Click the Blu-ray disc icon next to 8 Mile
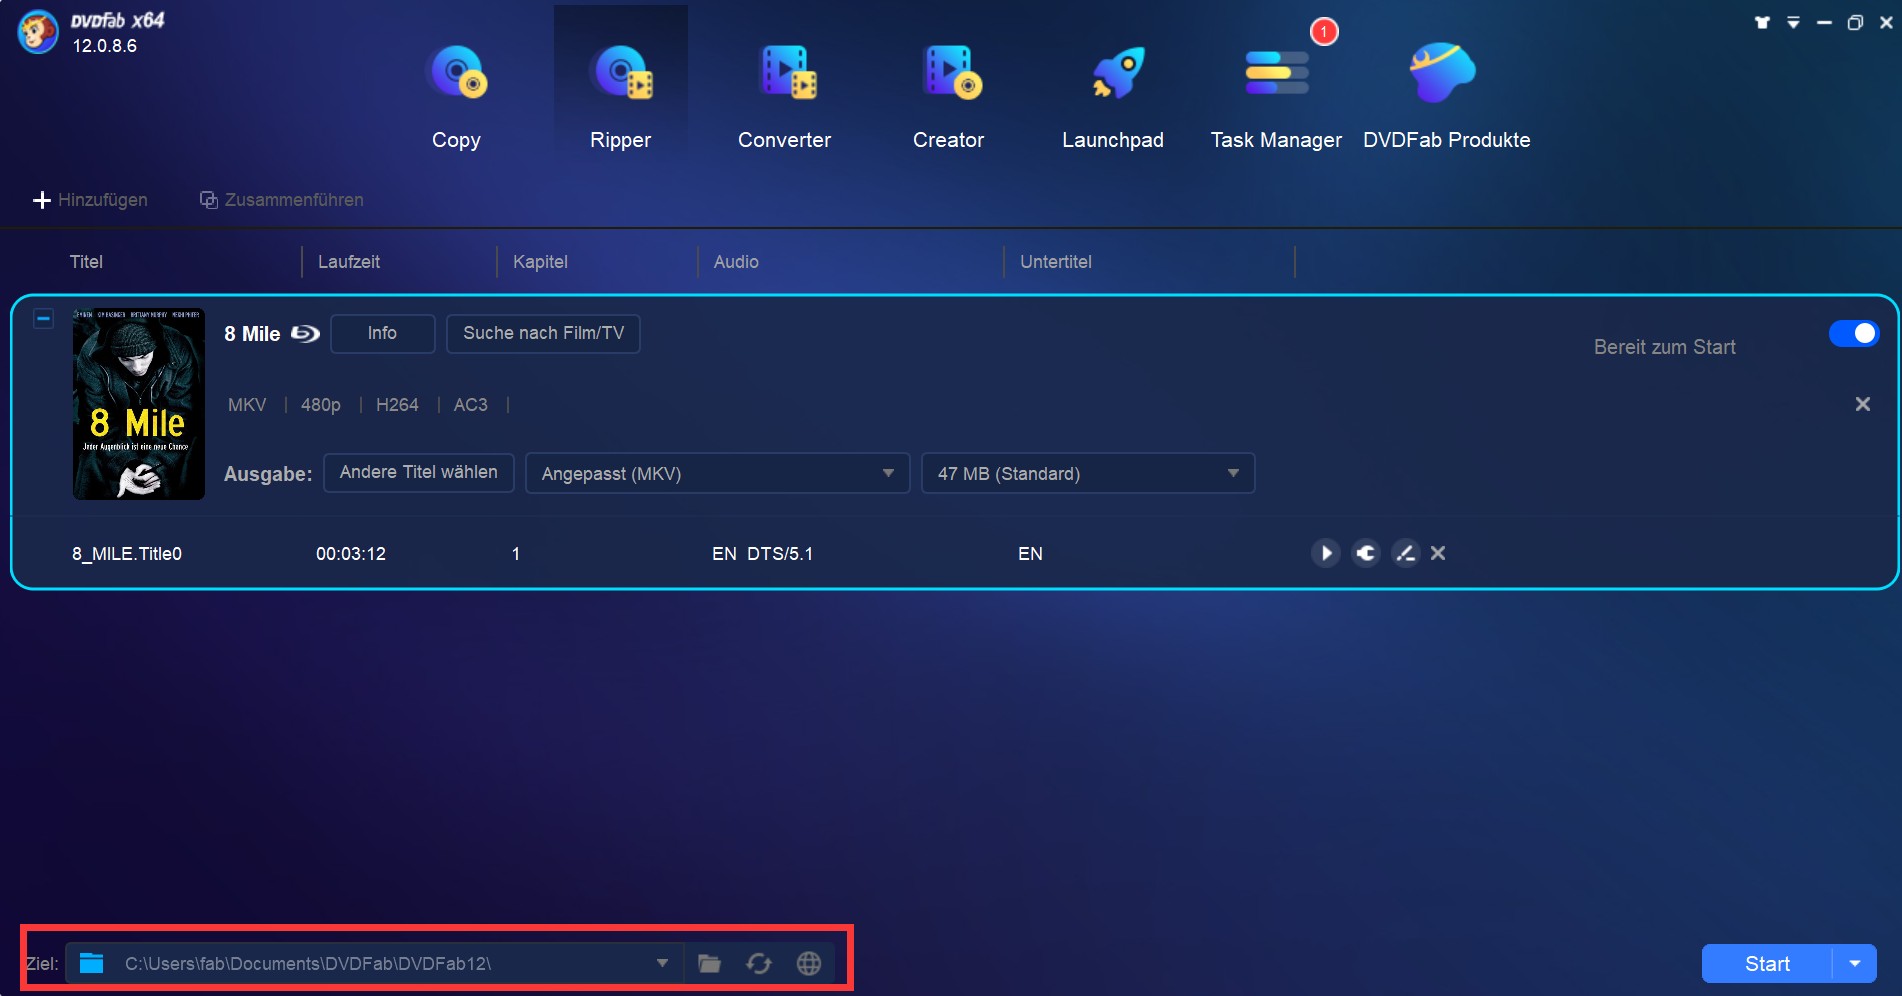 (x=305, y=334)
